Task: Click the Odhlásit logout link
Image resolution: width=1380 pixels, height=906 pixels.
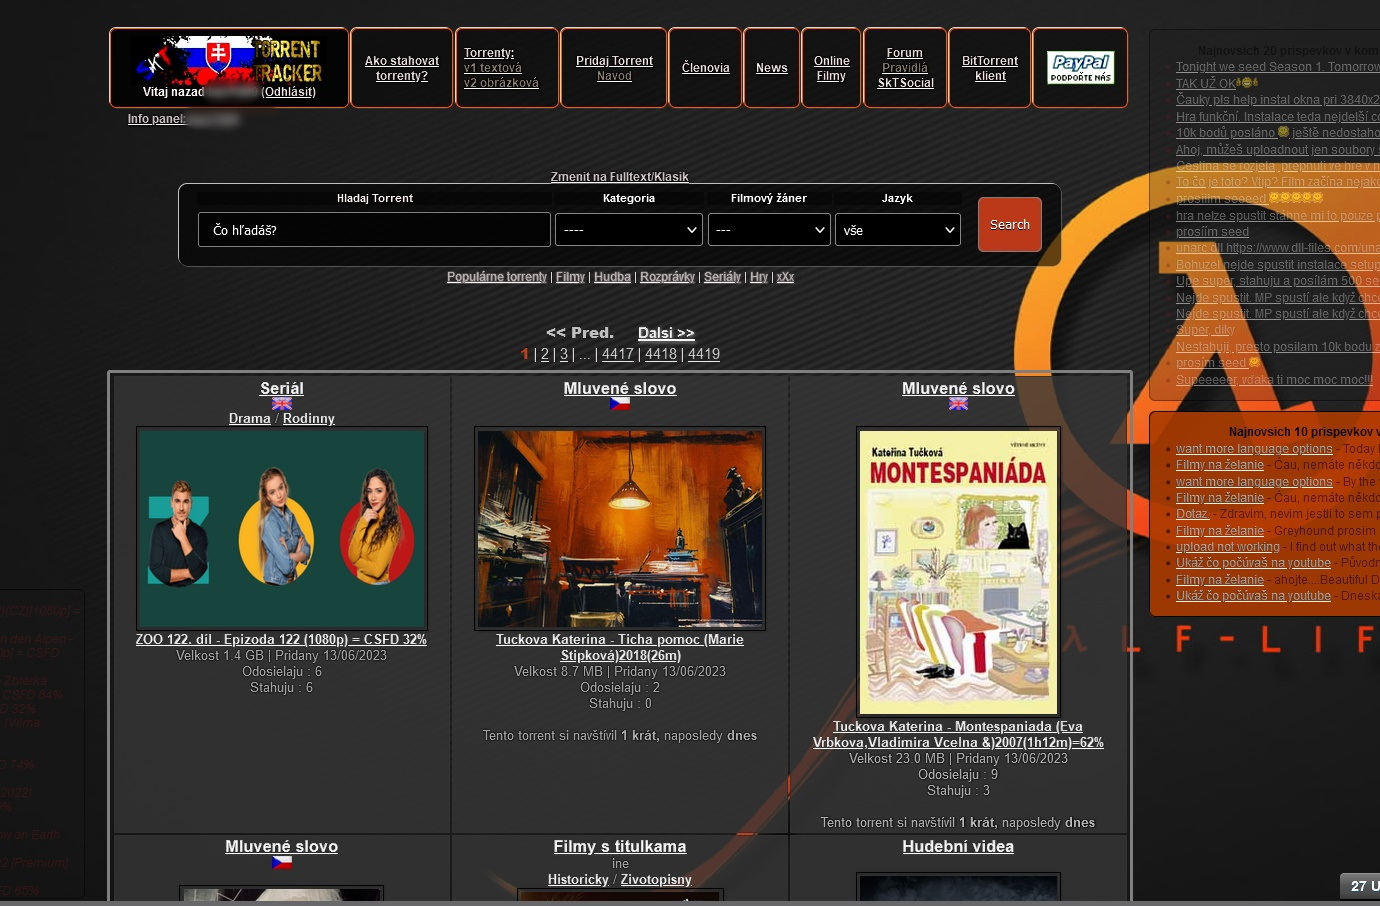Action: point(289,92)
